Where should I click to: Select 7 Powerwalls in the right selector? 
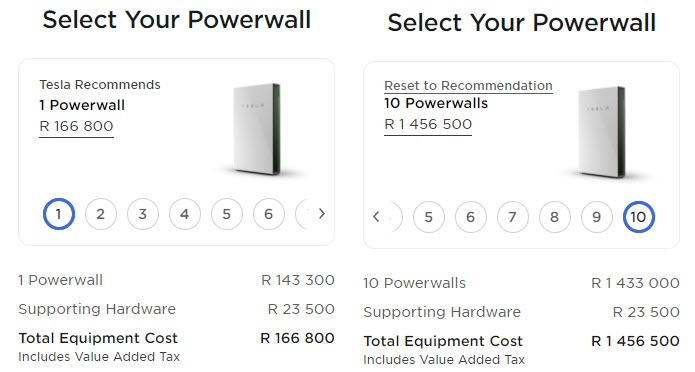[512, 217]
